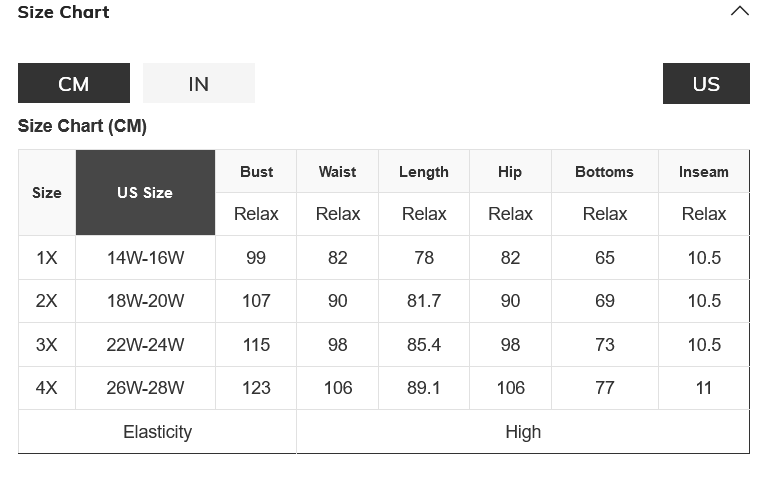The height and width of the screenshot is (480, 757).
Task: Click the Inseam column header
Action: pyautogui.click(x=704, y=172)
